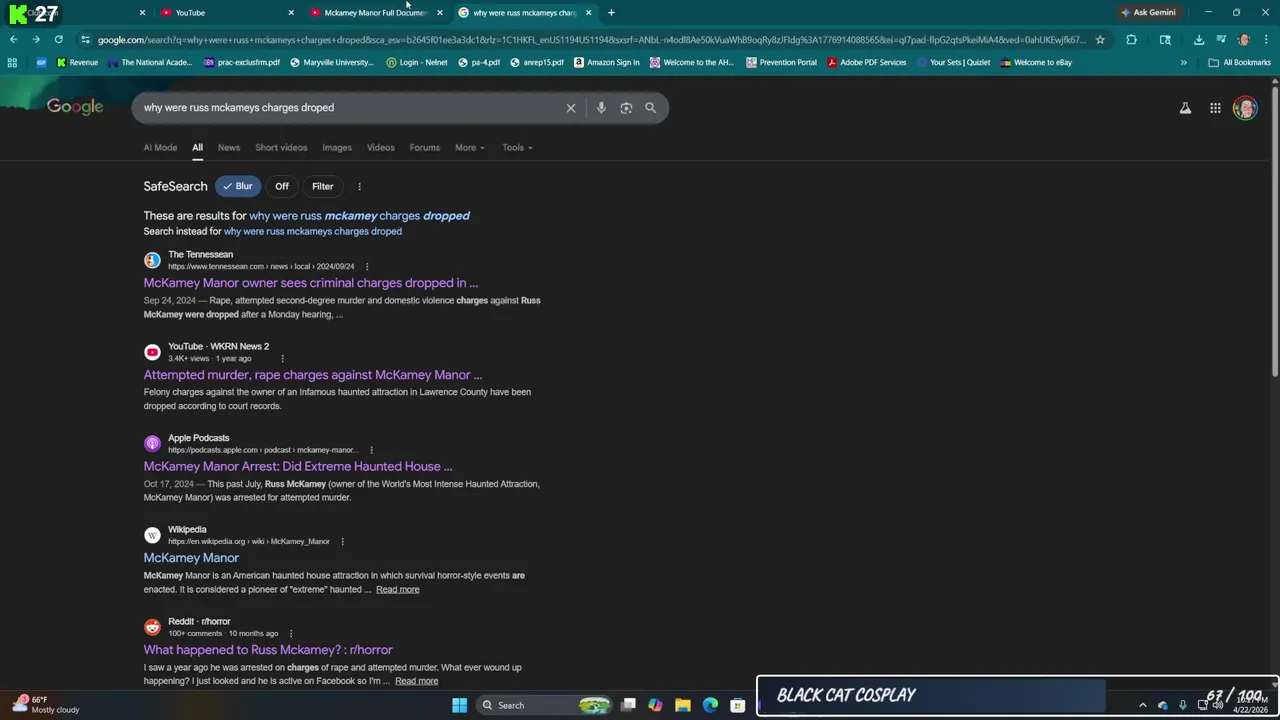The width and height of the screenshot is (1280, 720).
Task: Search instead for original misspelled query
Action: tap(313, 232)
